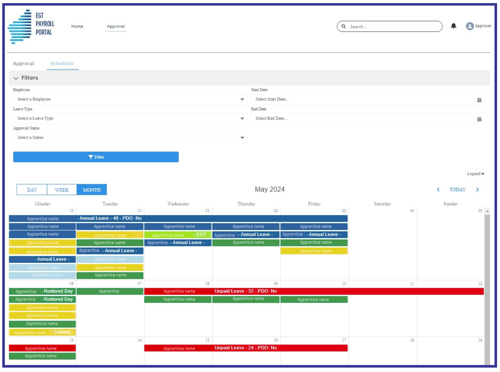Click the Select End Date field
This screenshot has width=500, height=372.
tap(368, 118)
